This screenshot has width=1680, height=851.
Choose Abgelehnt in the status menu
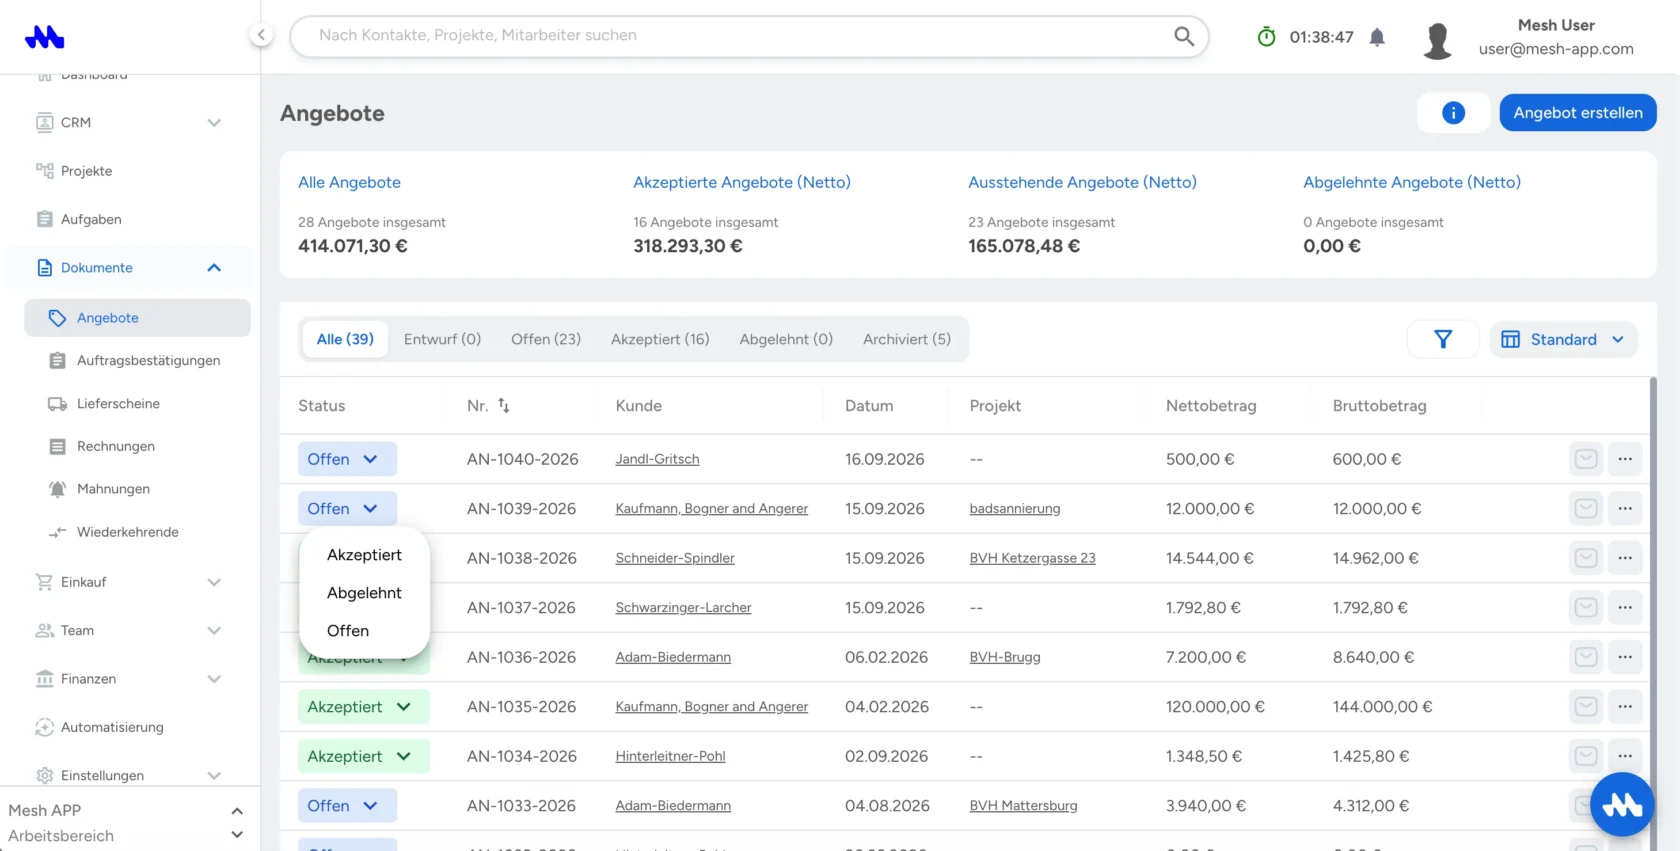point(364,593)
